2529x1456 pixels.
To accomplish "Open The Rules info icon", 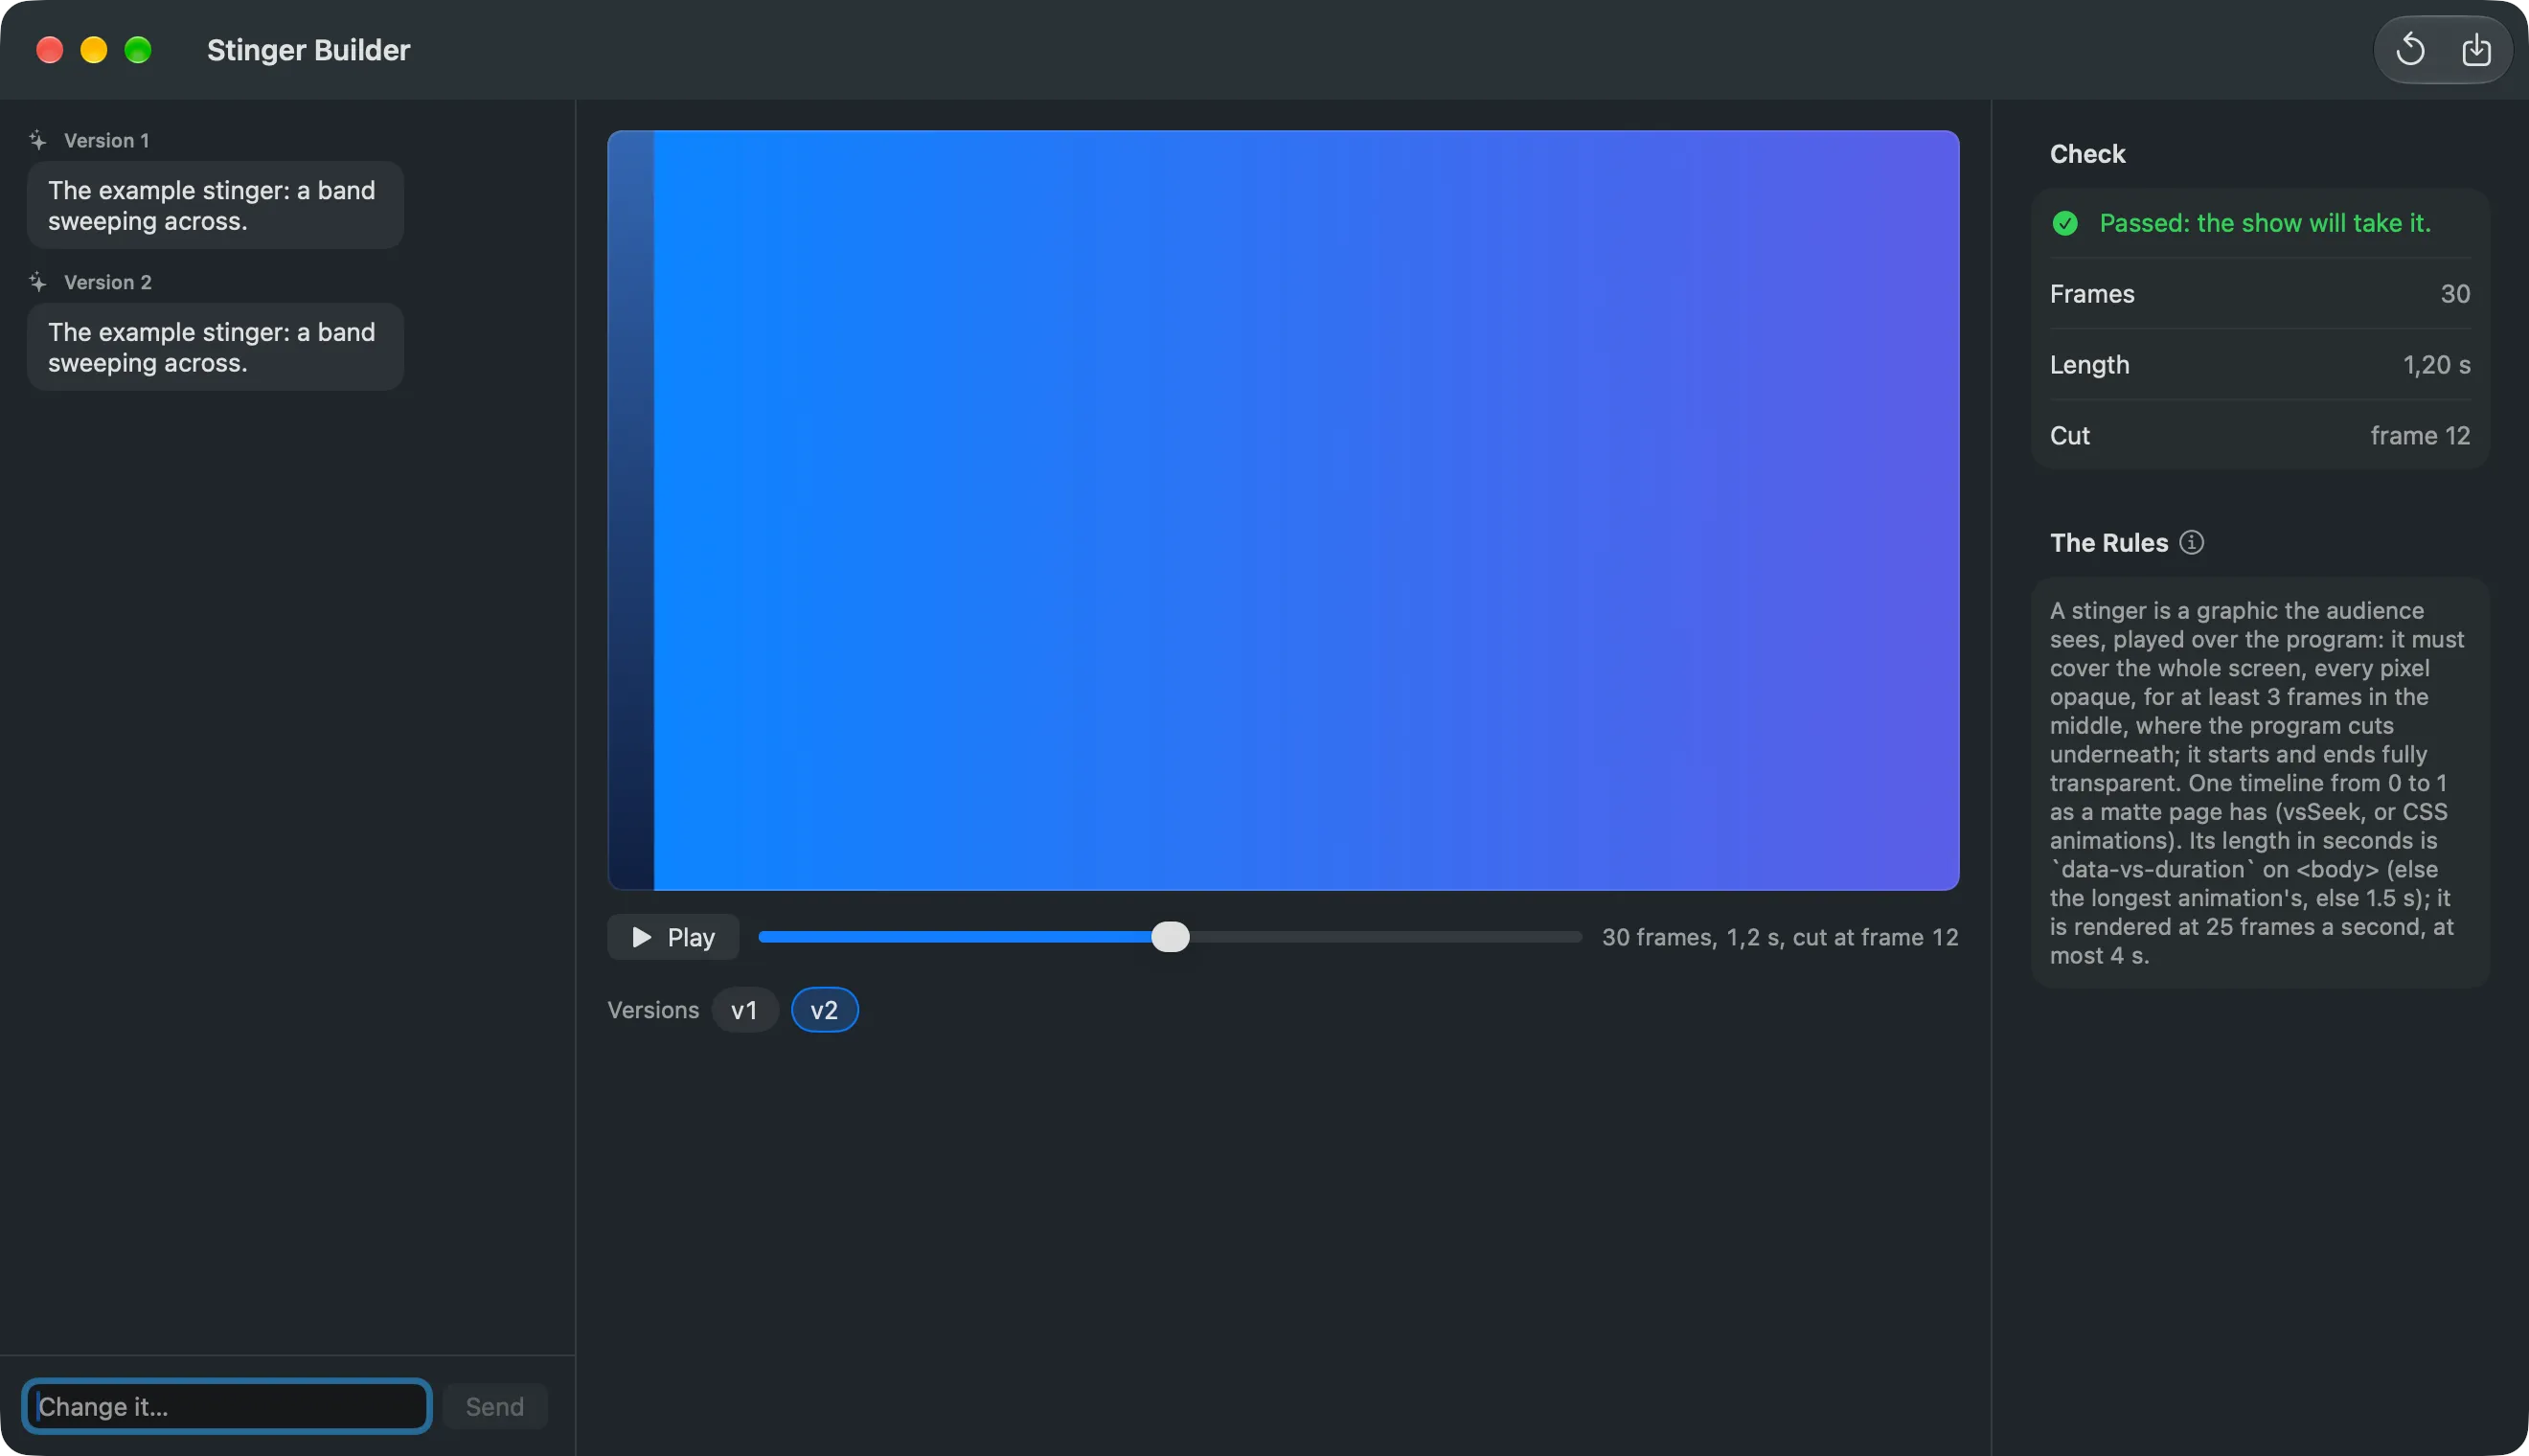I will tap(2191, 542).
